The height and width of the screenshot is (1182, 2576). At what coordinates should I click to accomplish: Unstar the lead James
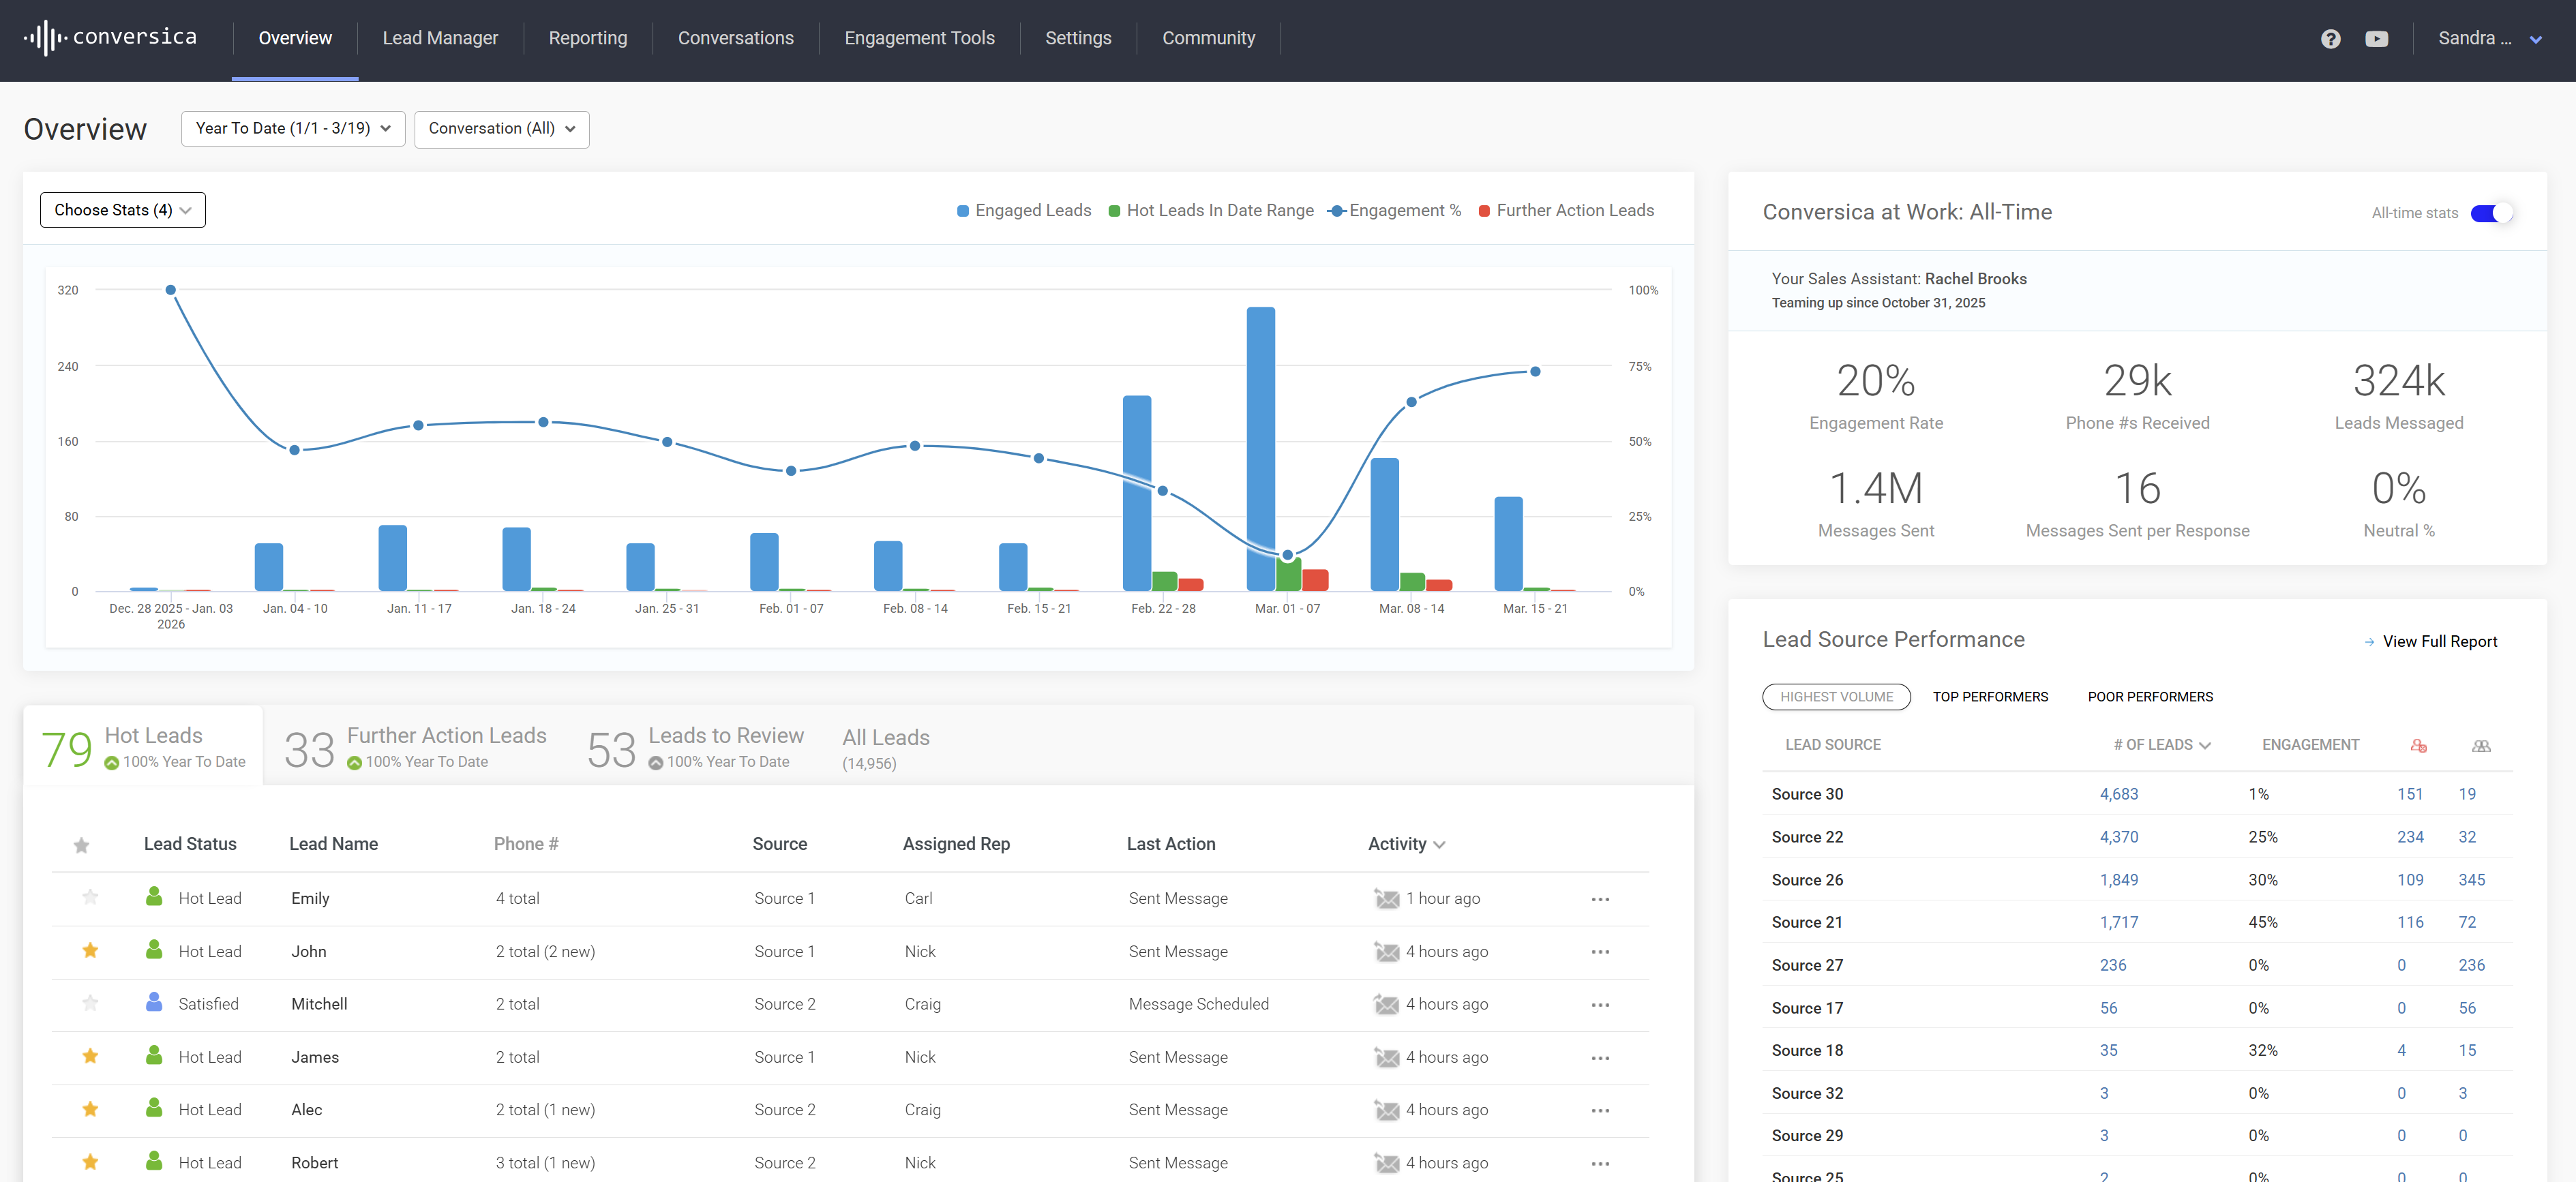[90, 1057]
